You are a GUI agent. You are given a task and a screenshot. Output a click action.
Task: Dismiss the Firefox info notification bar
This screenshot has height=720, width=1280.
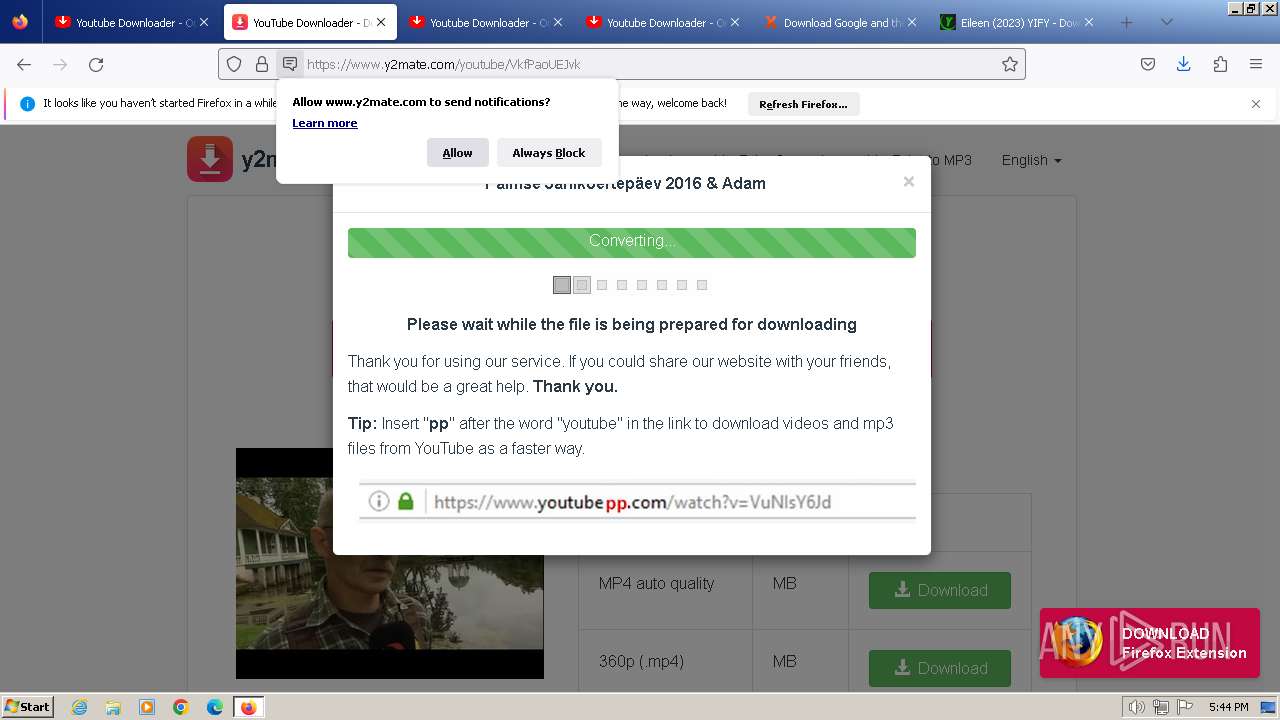pos(1256,104)
